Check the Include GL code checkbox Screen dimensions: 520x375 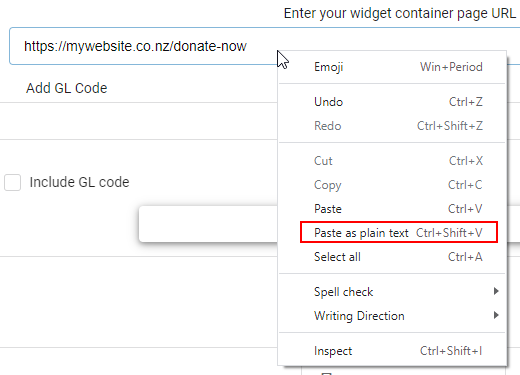pos(12,182)
